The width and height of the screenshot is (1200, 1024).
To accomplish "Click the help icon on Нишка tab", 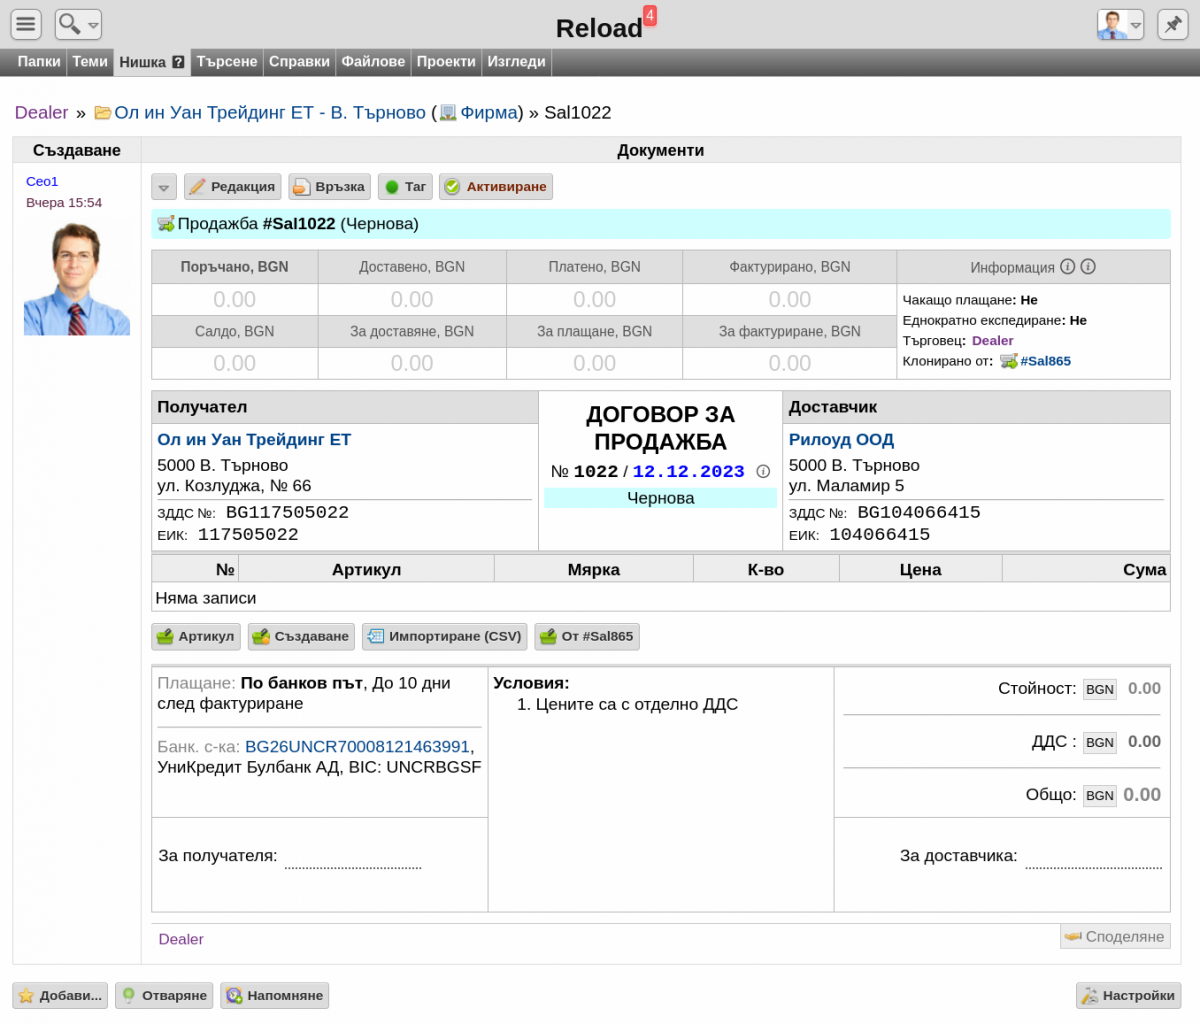I will click(178, 62).
